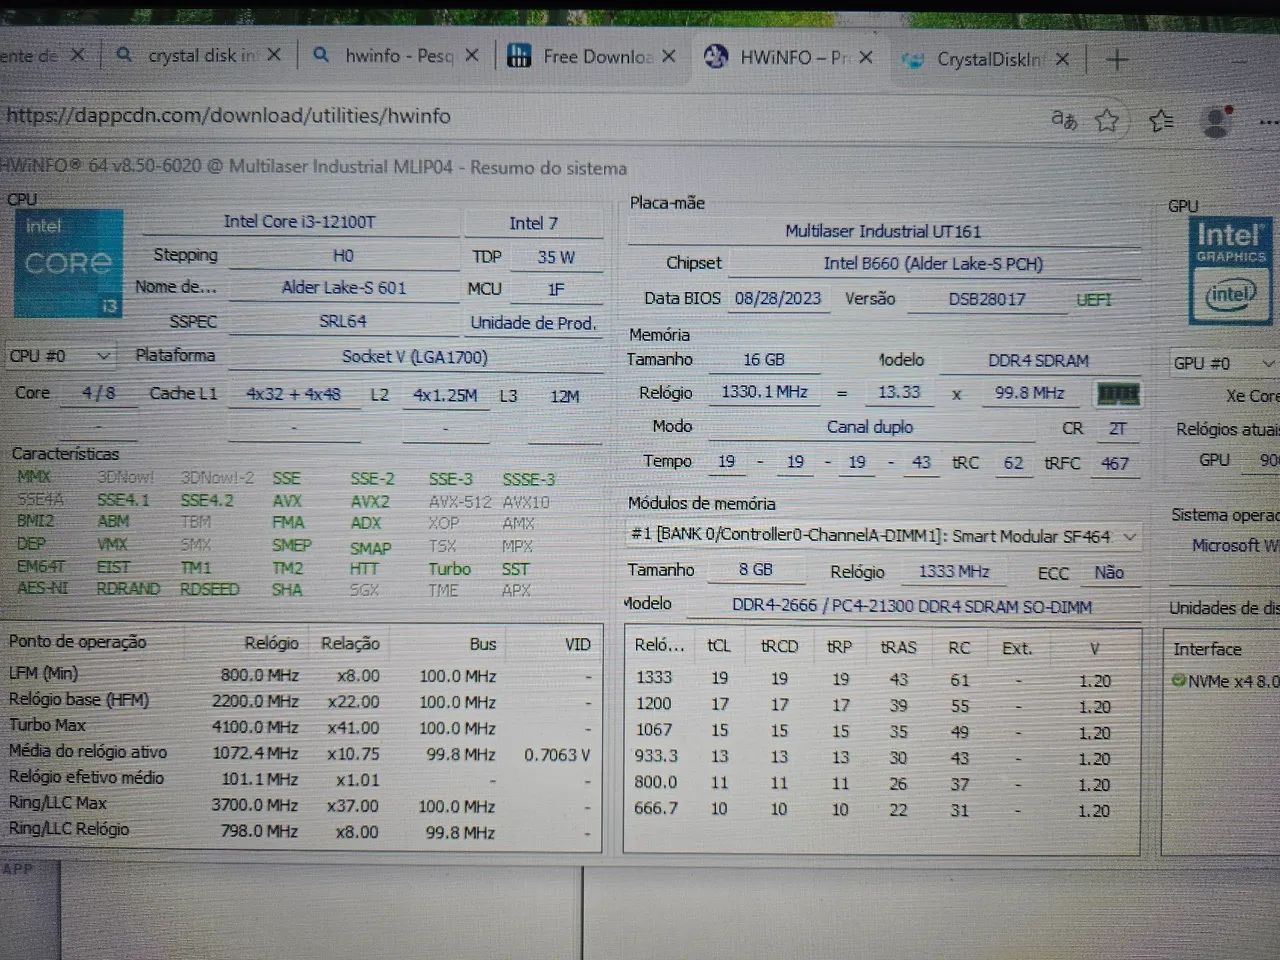
Task: Click the memory module chip icon
Action: click(x=1118, y=394)
